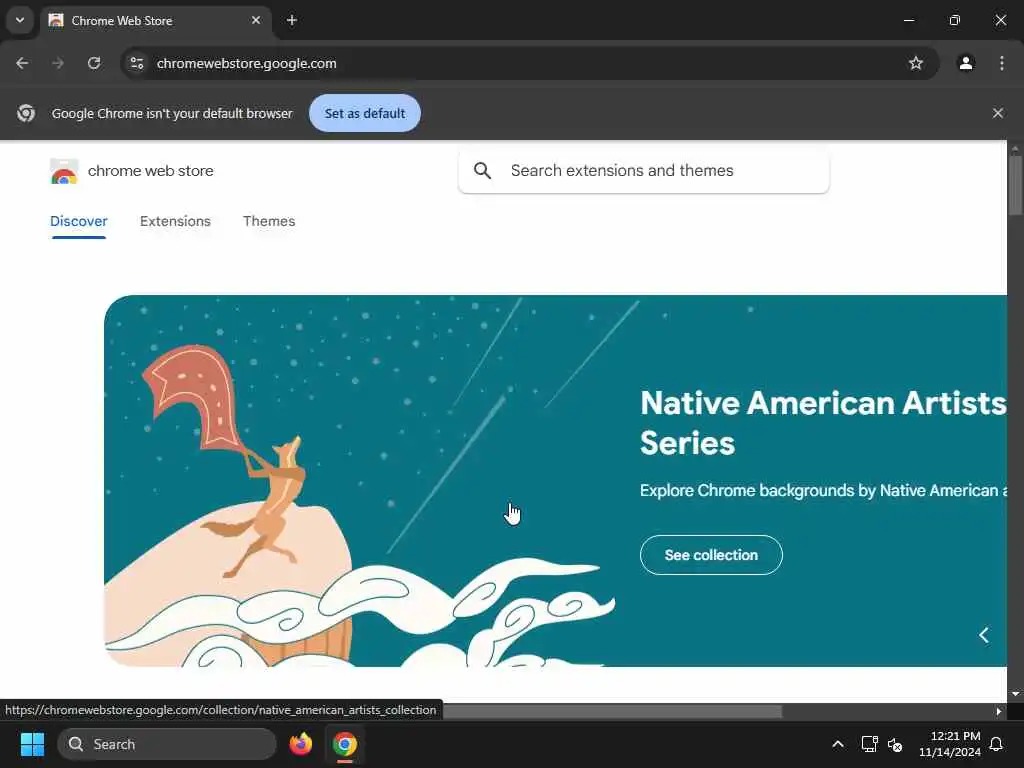
Task: Open the tab search dropdown arrow
Action: pos(20,20)
